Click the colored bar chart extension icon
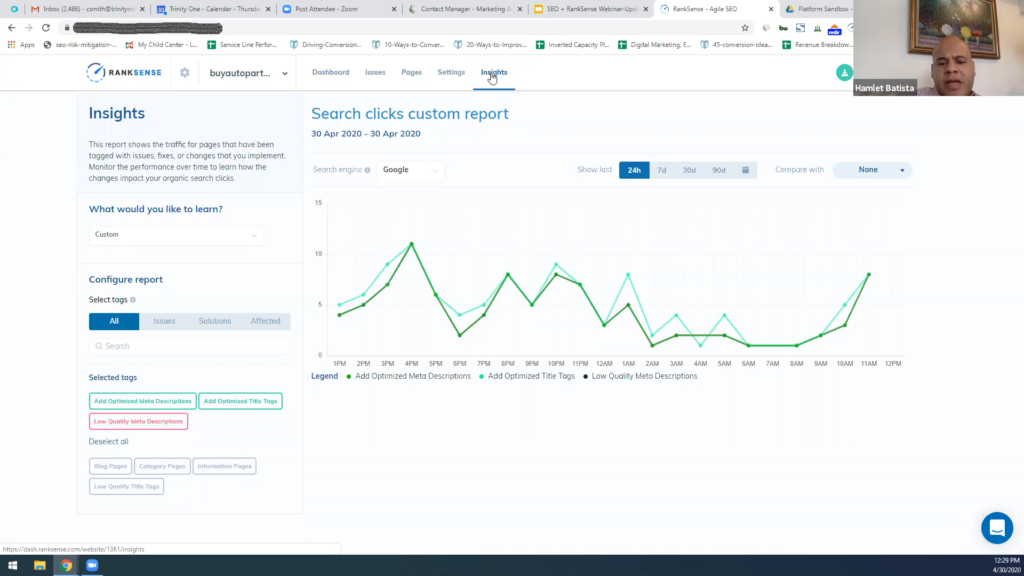This screenshot has width=1024, height=576. pos(817,27)
